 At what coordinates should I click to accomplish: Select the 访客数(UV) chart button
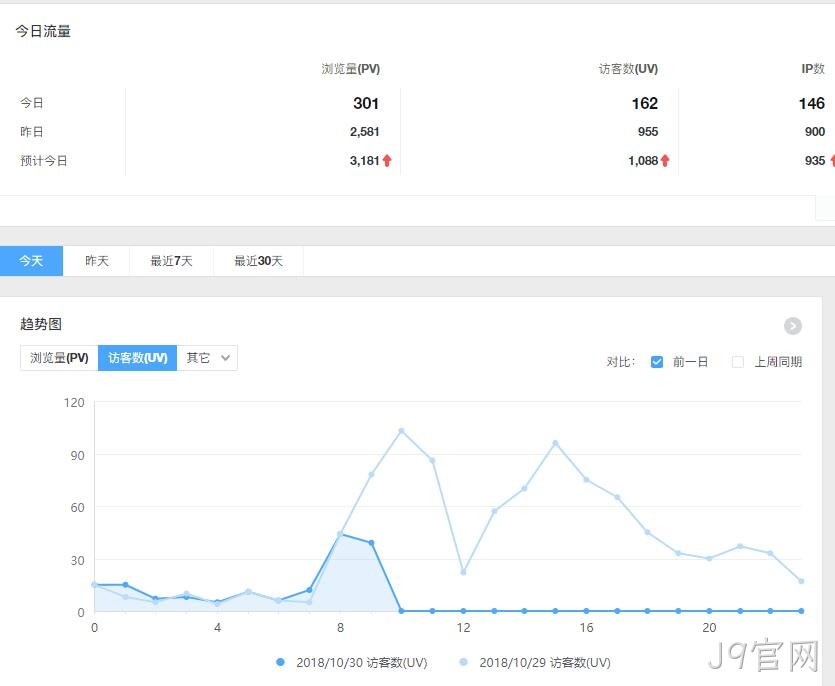pos(137,358)
